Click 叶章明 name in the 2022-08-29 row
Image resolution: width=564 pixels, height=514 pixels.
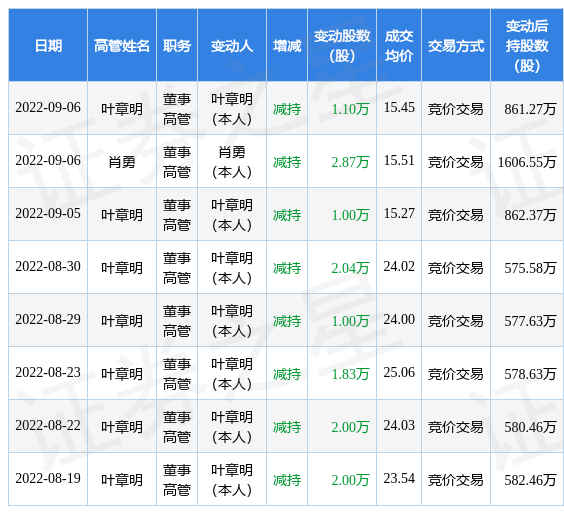pos(122,321)
